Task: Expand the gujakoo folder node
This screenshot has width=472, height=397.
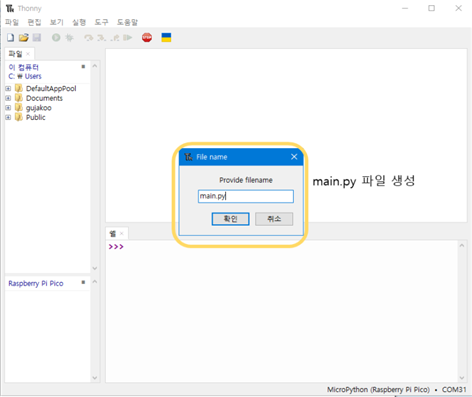Action: (x=8, y=108)
